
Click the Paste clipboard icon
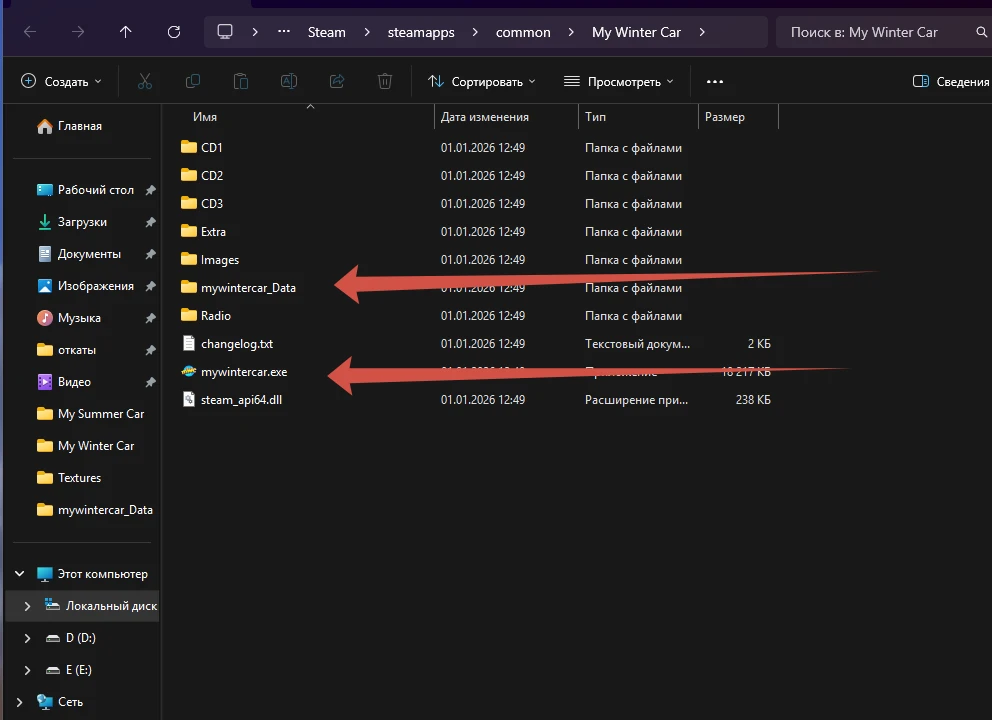point(241,81)
